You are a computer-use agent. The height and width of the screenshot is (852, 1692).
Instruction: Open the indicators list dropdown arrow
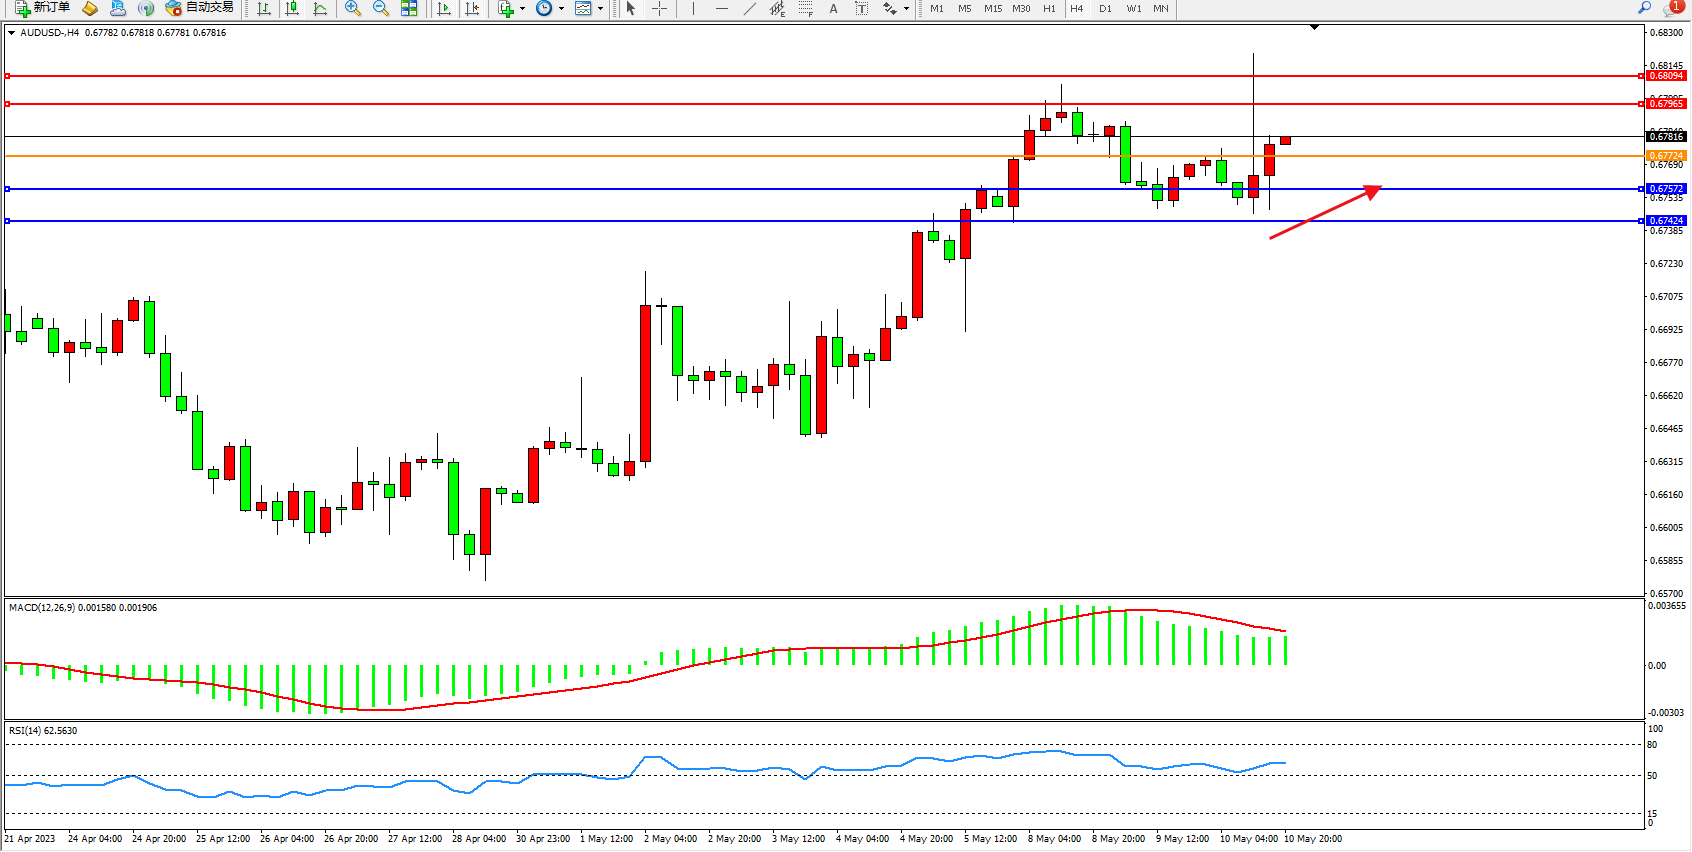click(522, 8)
